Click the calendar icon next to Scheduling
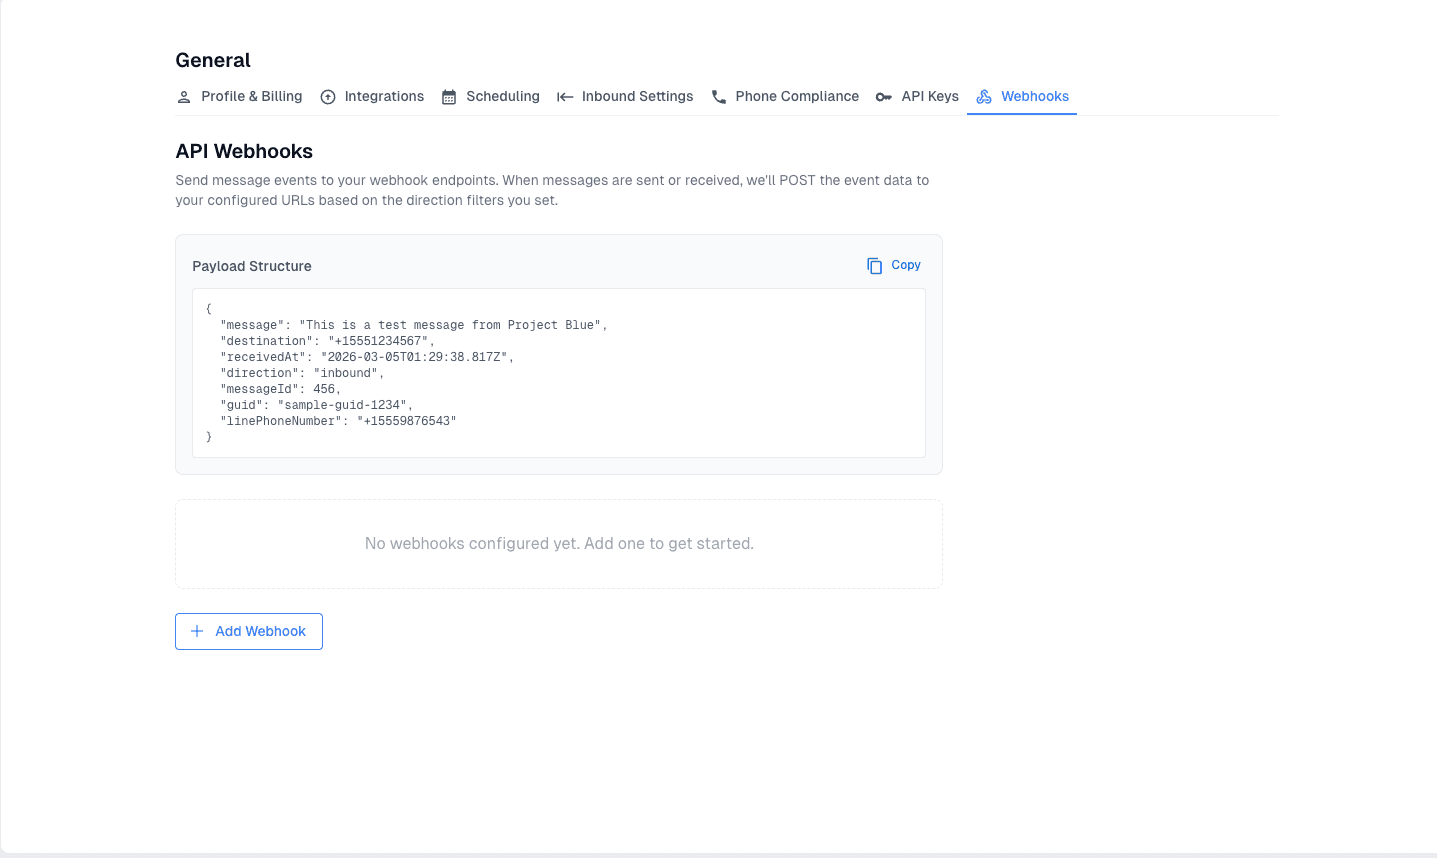 pos(449,96)
